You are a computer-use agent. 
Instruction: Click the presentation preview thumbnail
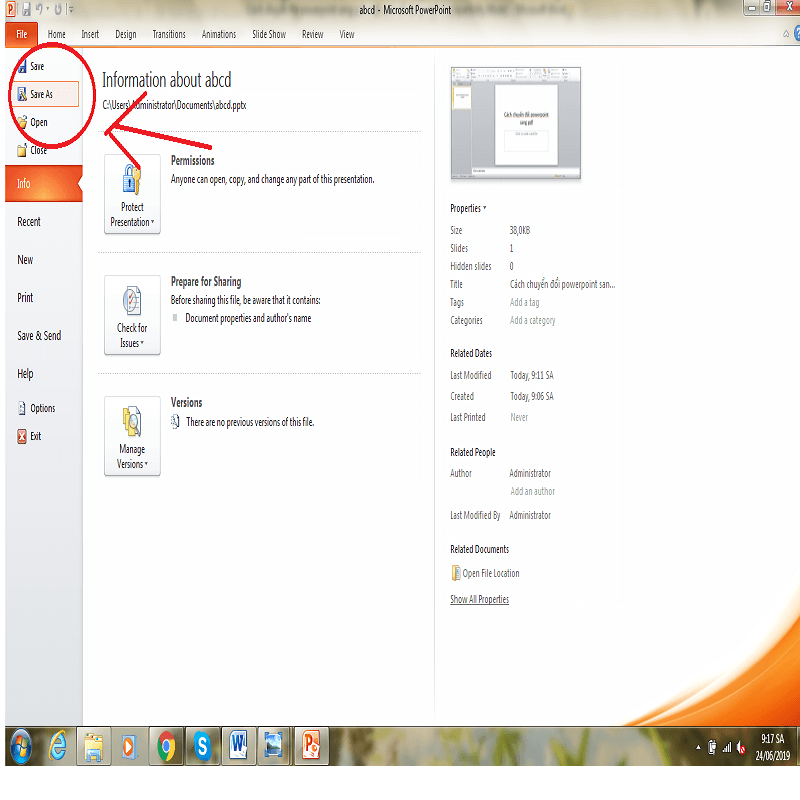click(x=515, y=124)
